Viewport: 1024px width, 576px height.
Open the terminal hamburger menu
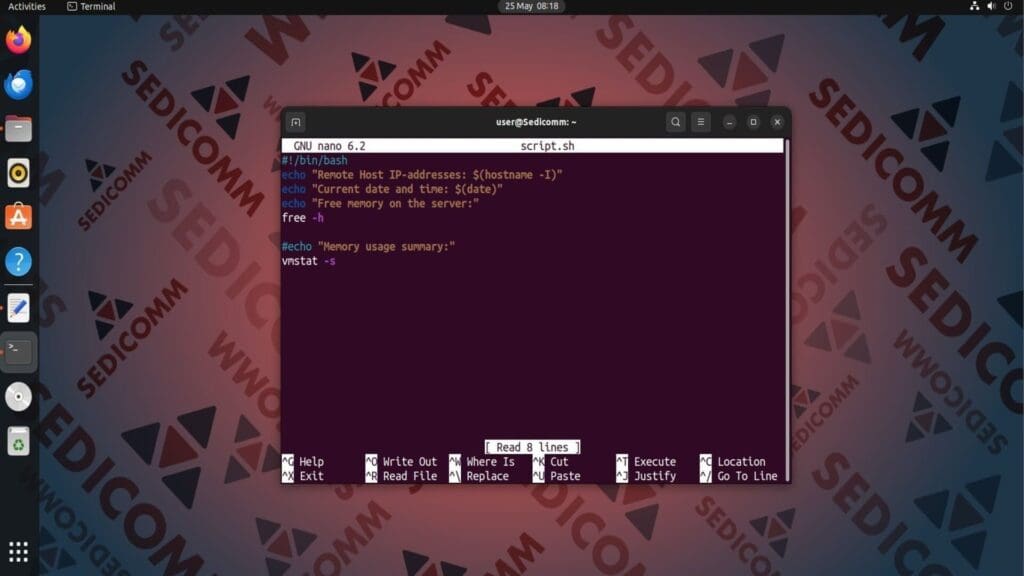pos(701,122)
